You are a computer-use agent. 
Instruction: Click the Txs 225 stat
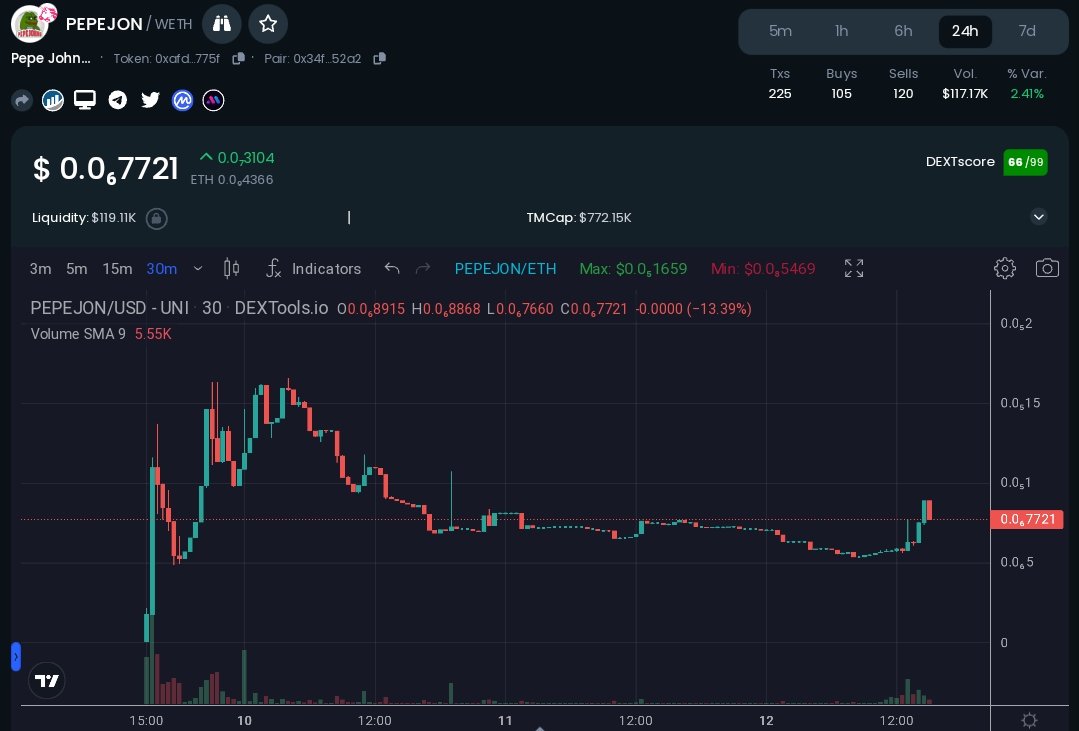[780, 83]
